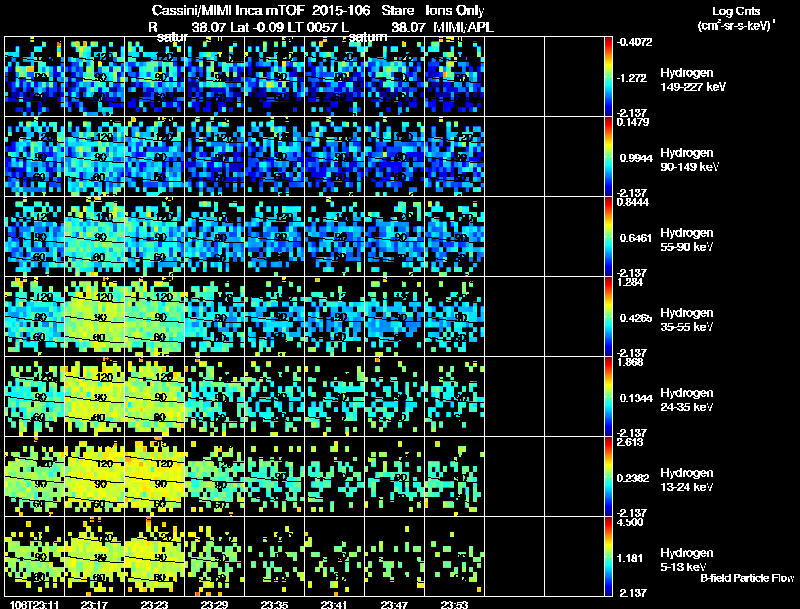Select the '-1.272' color scale midpoint
800x609 pixels.
[632, 78]
